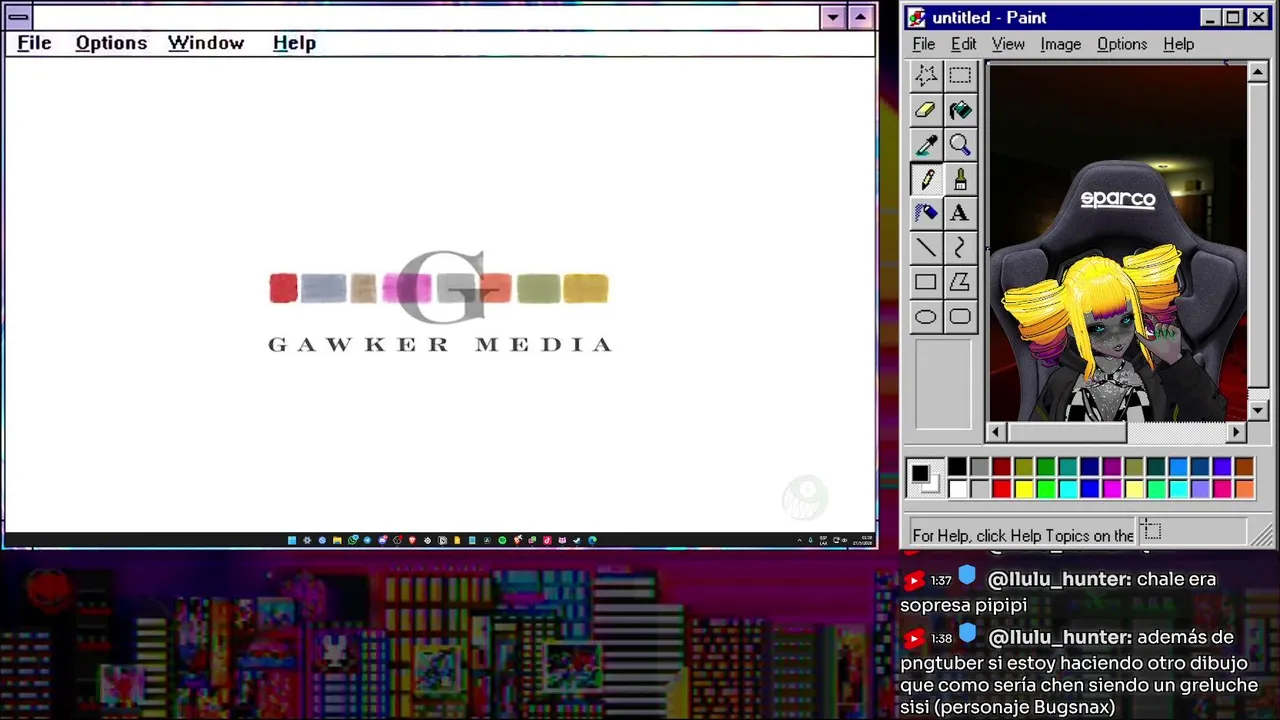This screenshot has height=720, width=1280.
Task: Open the File menu in Paint
Action: (x=924, y=44)
